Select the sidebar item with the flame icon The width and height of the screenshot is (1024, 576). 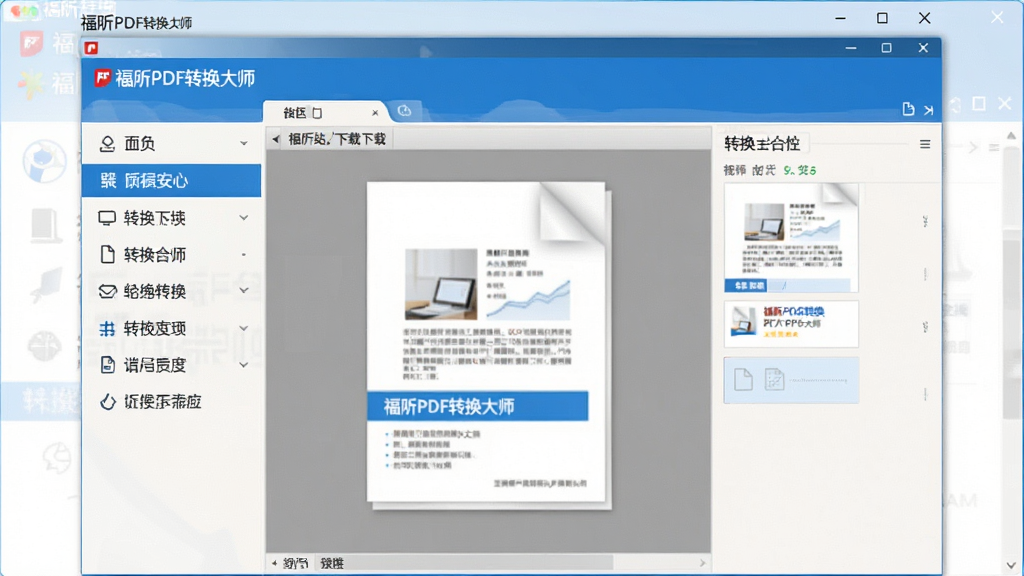(x=171, y=402)
